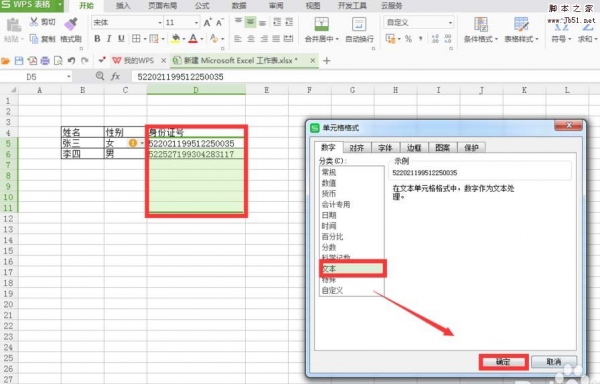Apply the red font color A
The height and width of the screenshot is (384, 600).
(x=193, y=38)
